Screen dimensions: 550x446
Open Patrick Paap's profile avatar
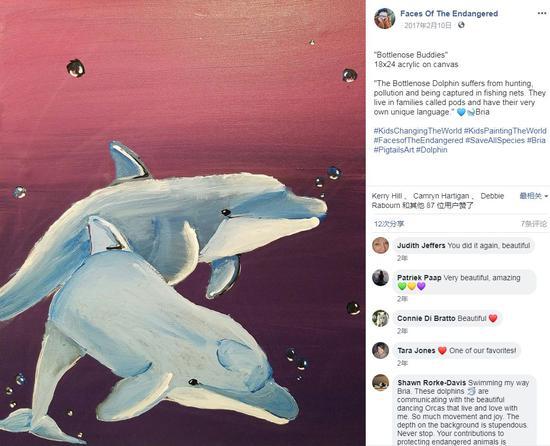tap(381, 278)
